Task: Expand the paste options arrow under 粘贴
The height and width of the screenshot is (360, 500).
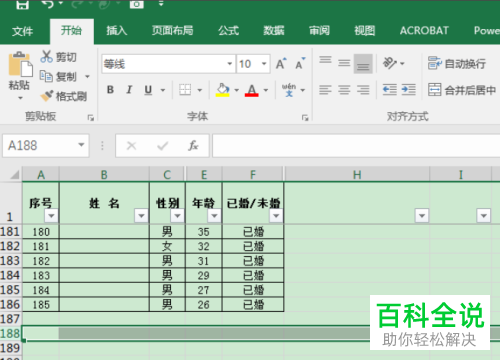Action: [x=20, y=98]
